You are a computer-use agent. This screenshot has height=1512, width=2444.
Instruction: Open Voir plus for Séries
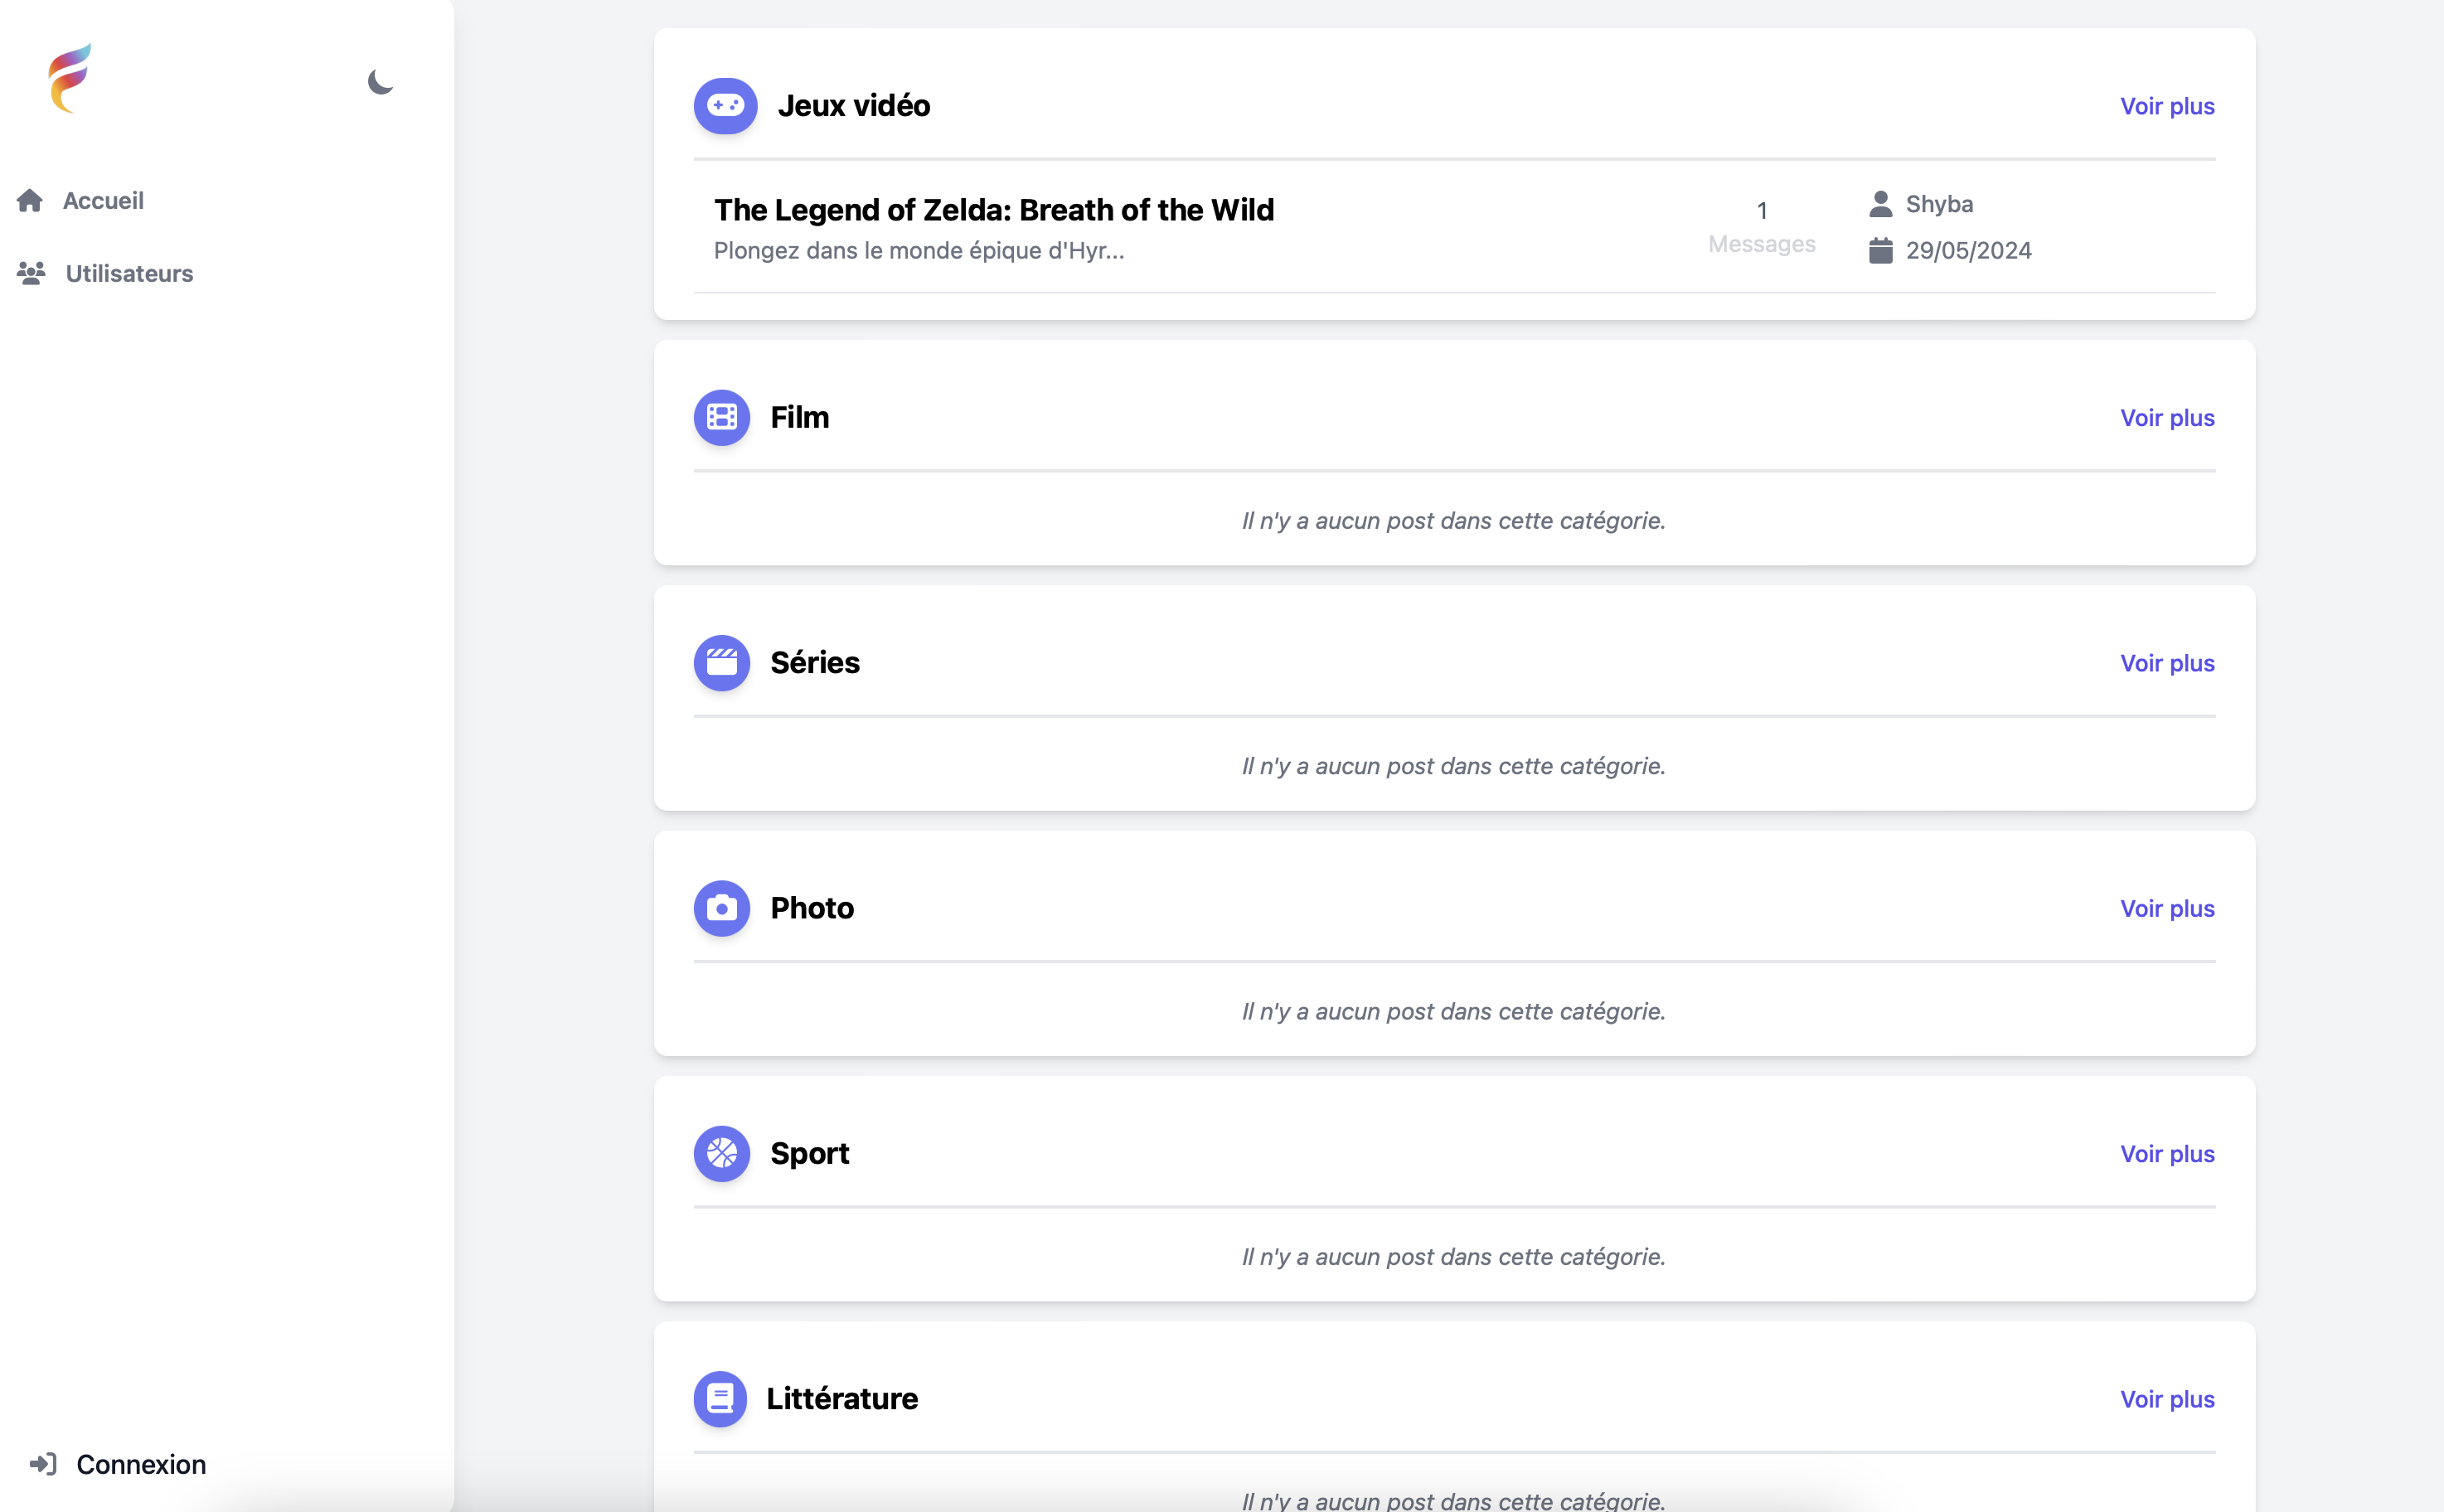click(2167, 663)
